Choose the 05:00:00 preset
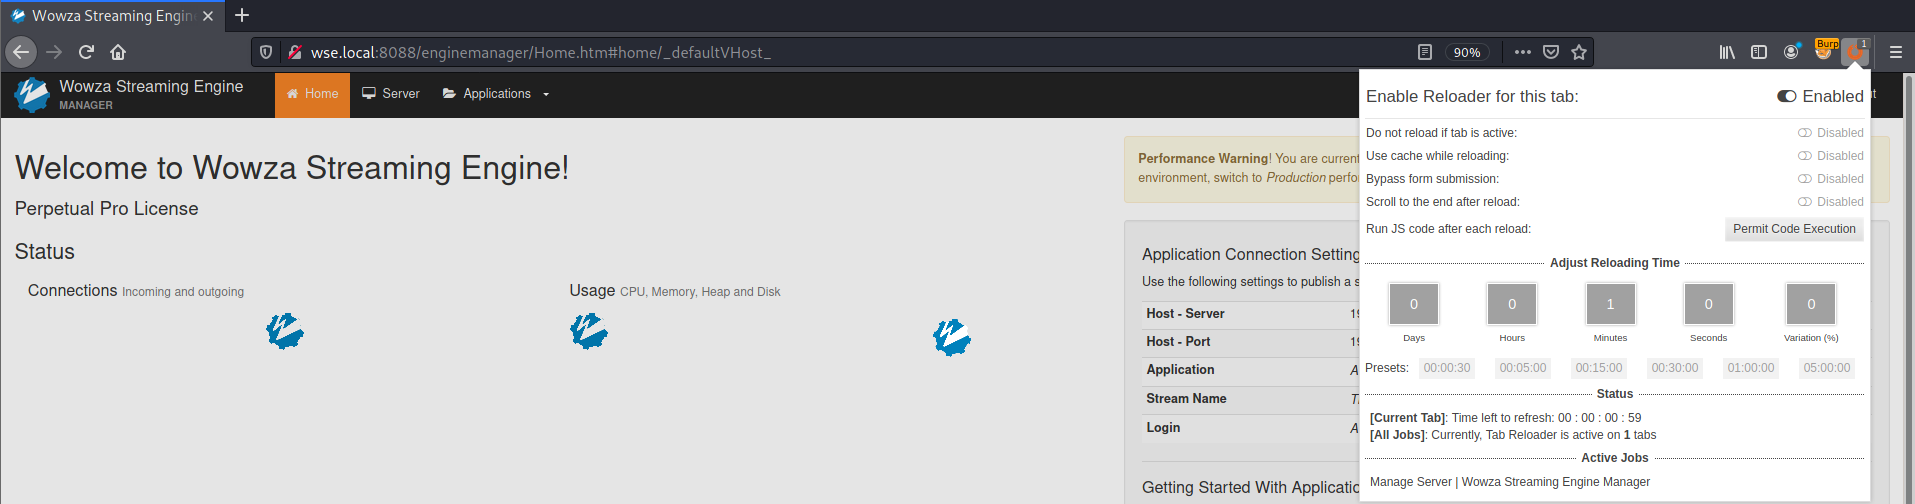 1827,368
